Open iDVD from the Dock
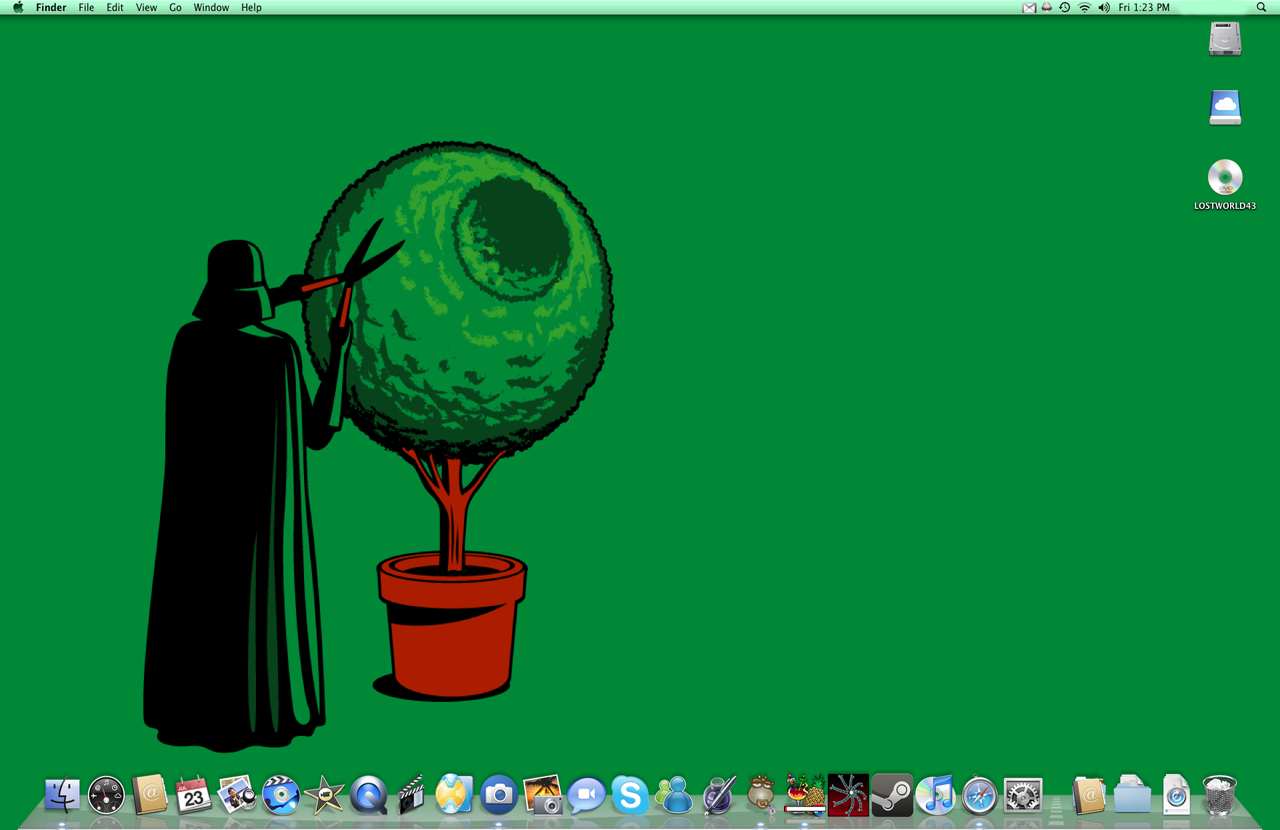 [x=281, y=795]
